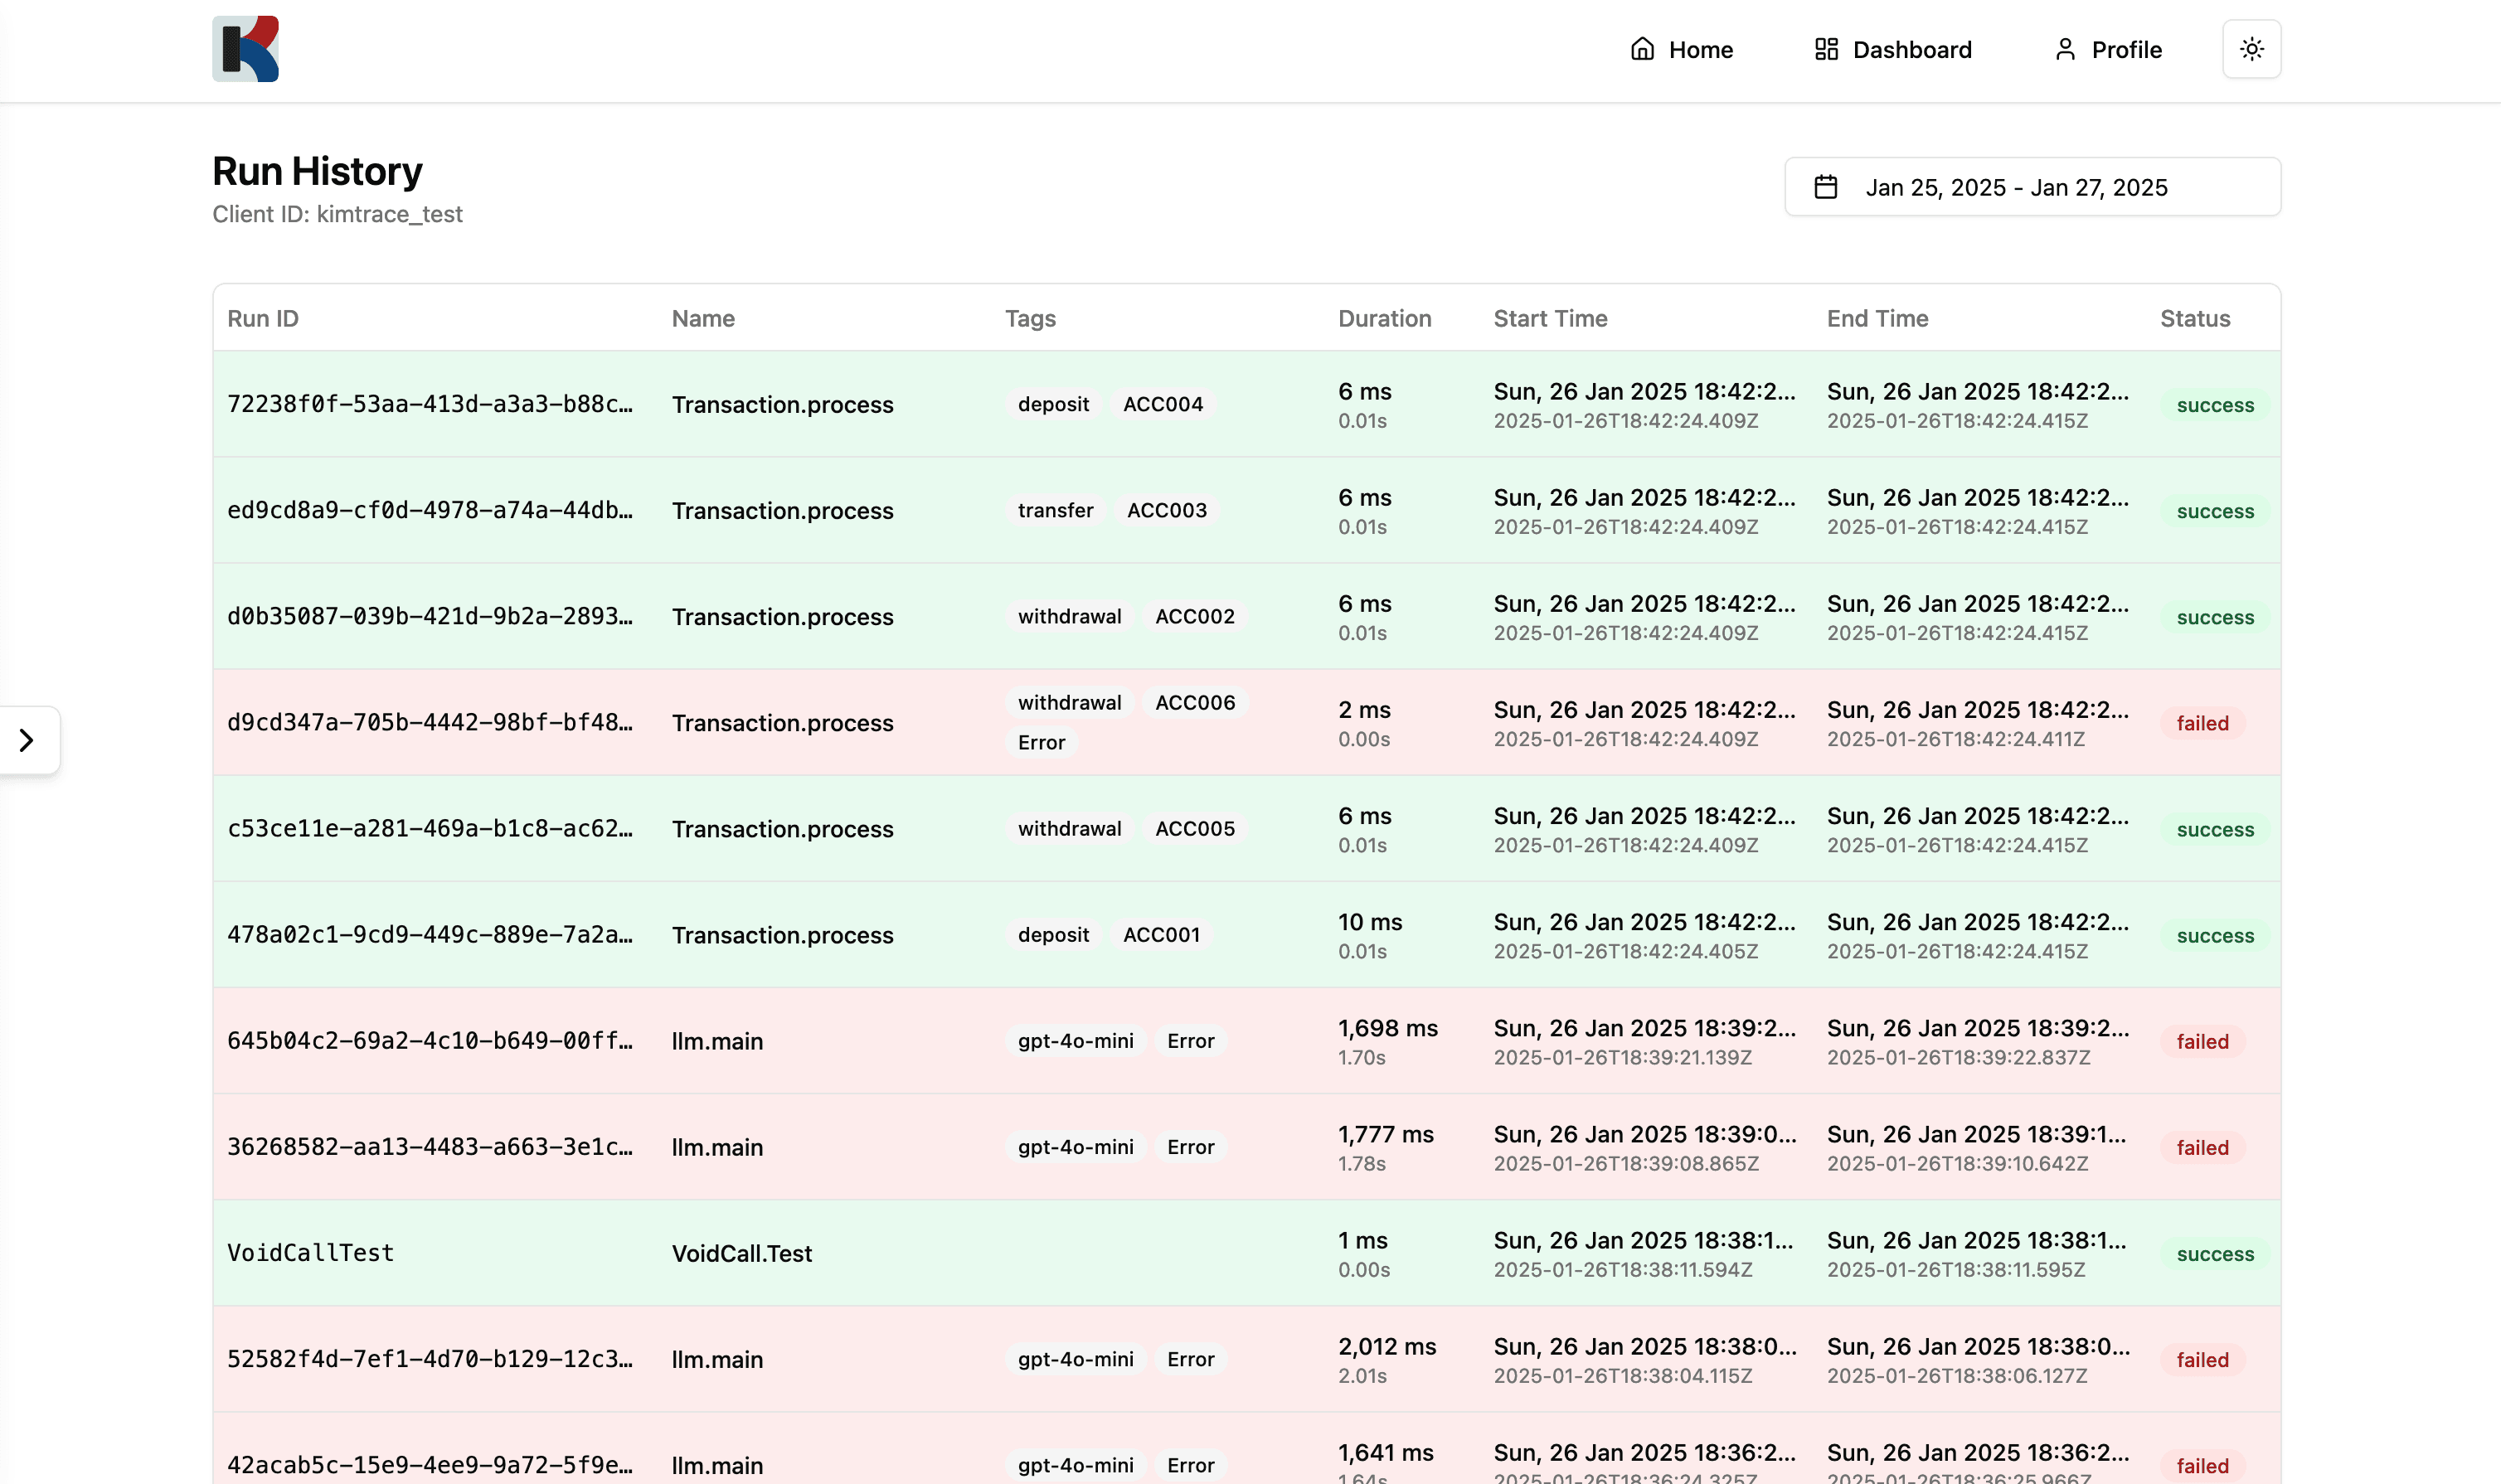Go to Home
Viewport: 2501px width, 1484px height.
click(x=1681, y=49)
